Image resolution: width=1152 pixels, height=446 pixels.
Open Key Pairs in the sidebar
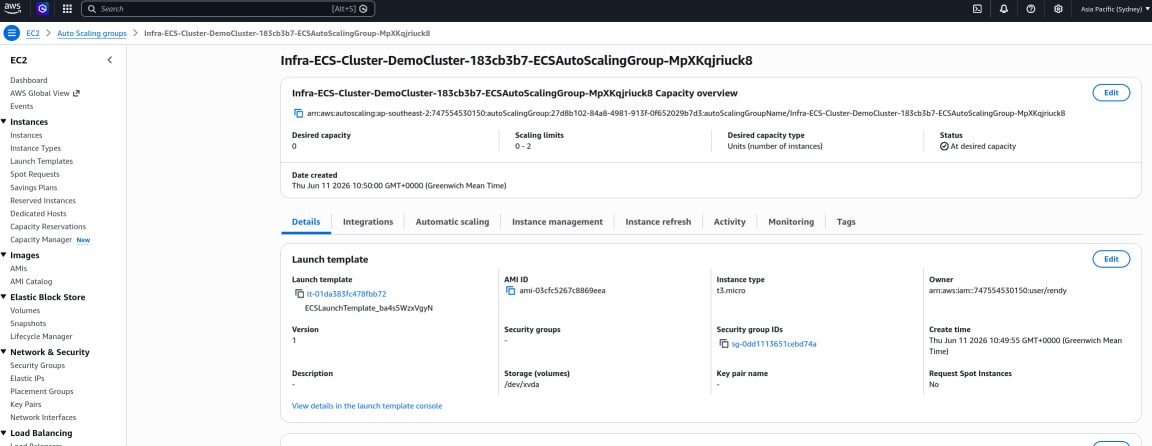point(26,405)
